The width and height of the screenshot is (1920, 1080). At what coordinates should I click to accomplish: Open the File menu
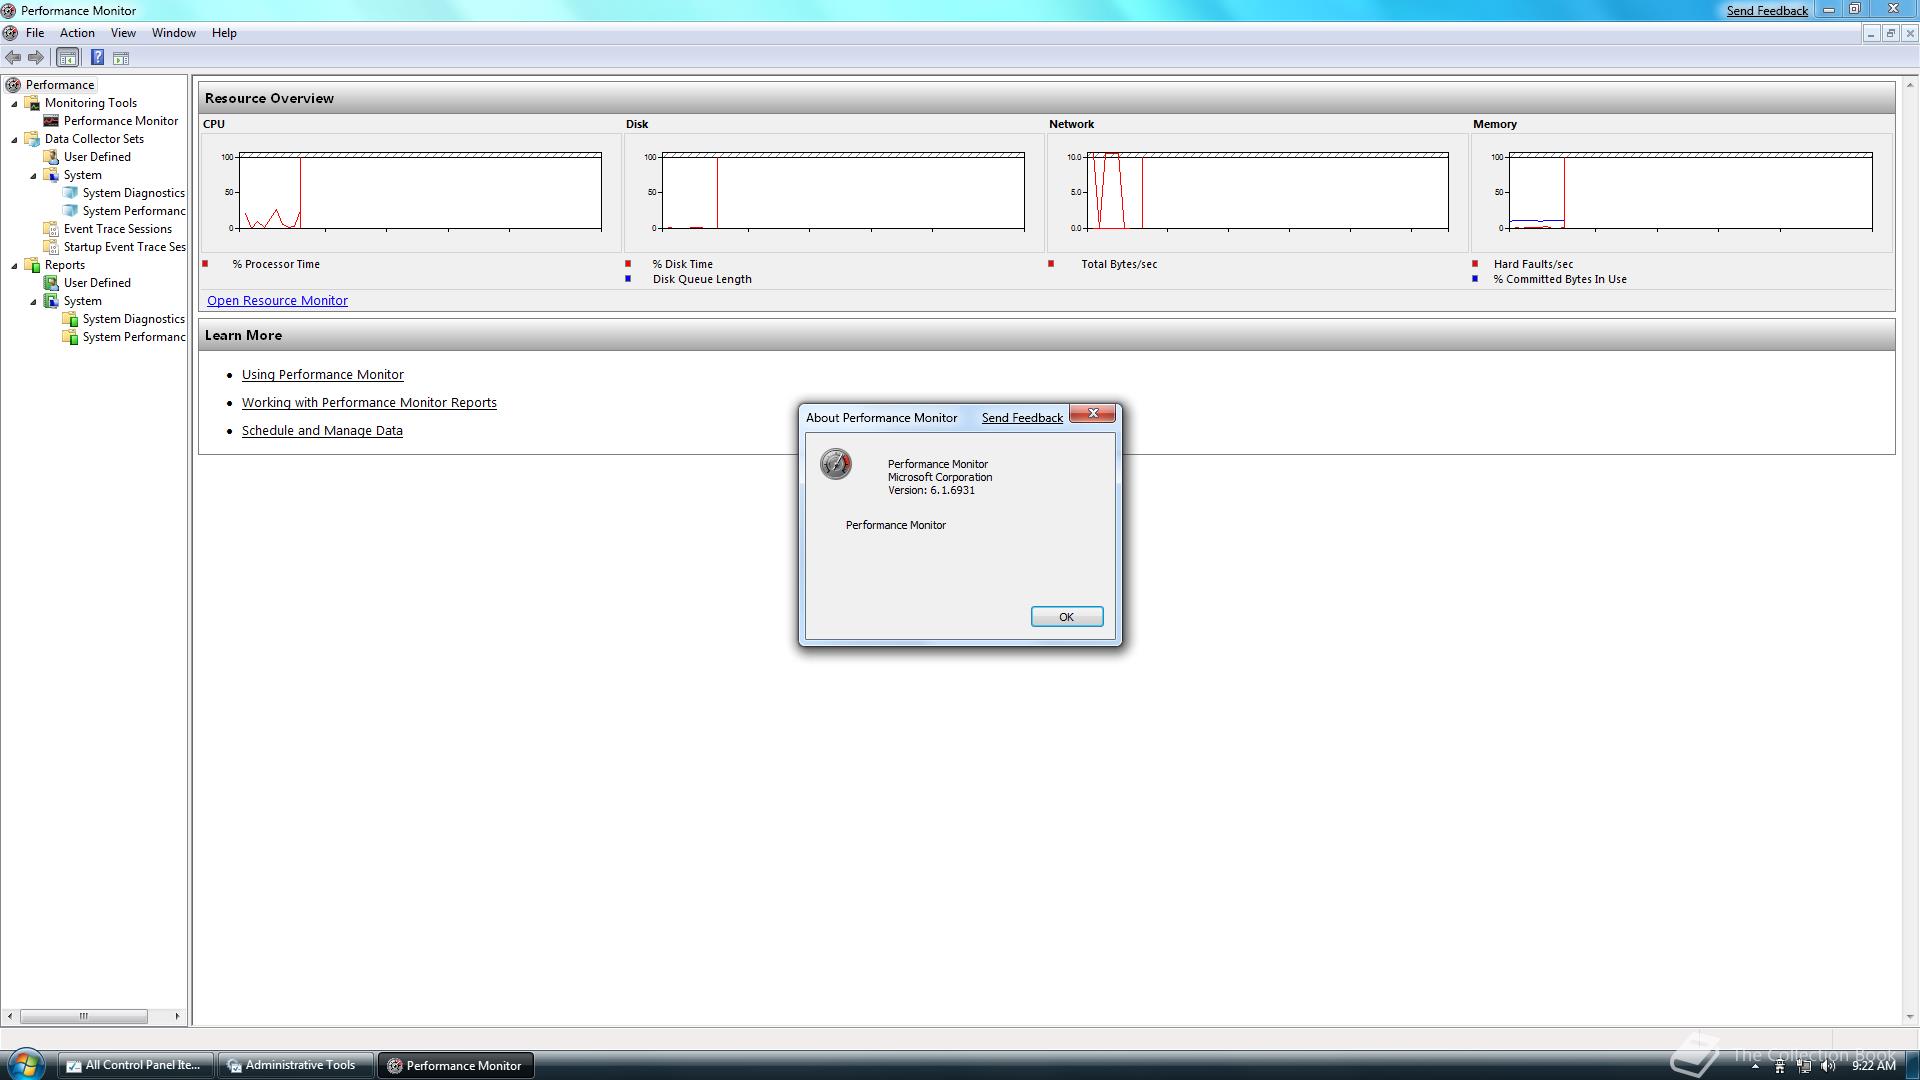tap(35, 33)
